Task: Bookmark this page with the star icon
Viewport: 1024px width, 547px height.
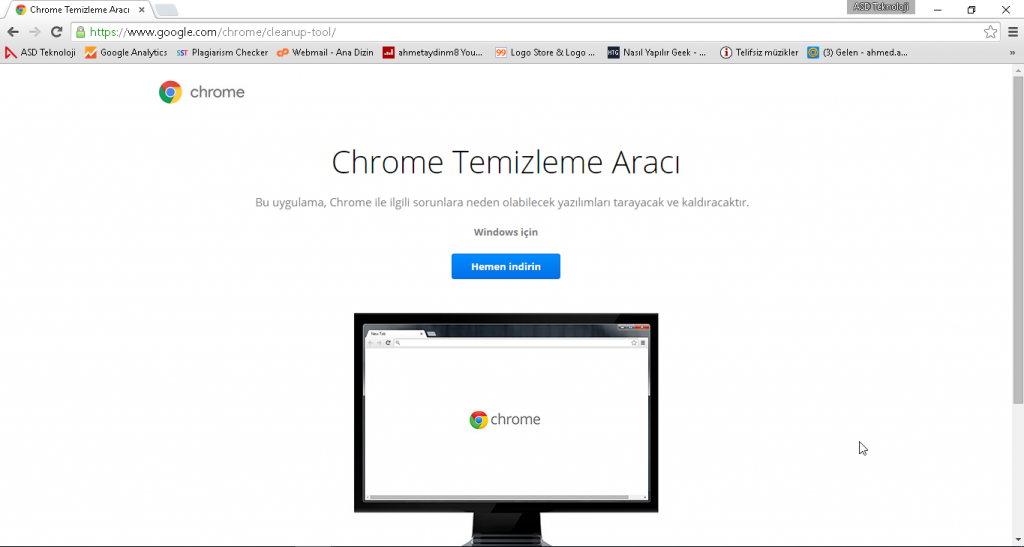Action: [990, 32]
